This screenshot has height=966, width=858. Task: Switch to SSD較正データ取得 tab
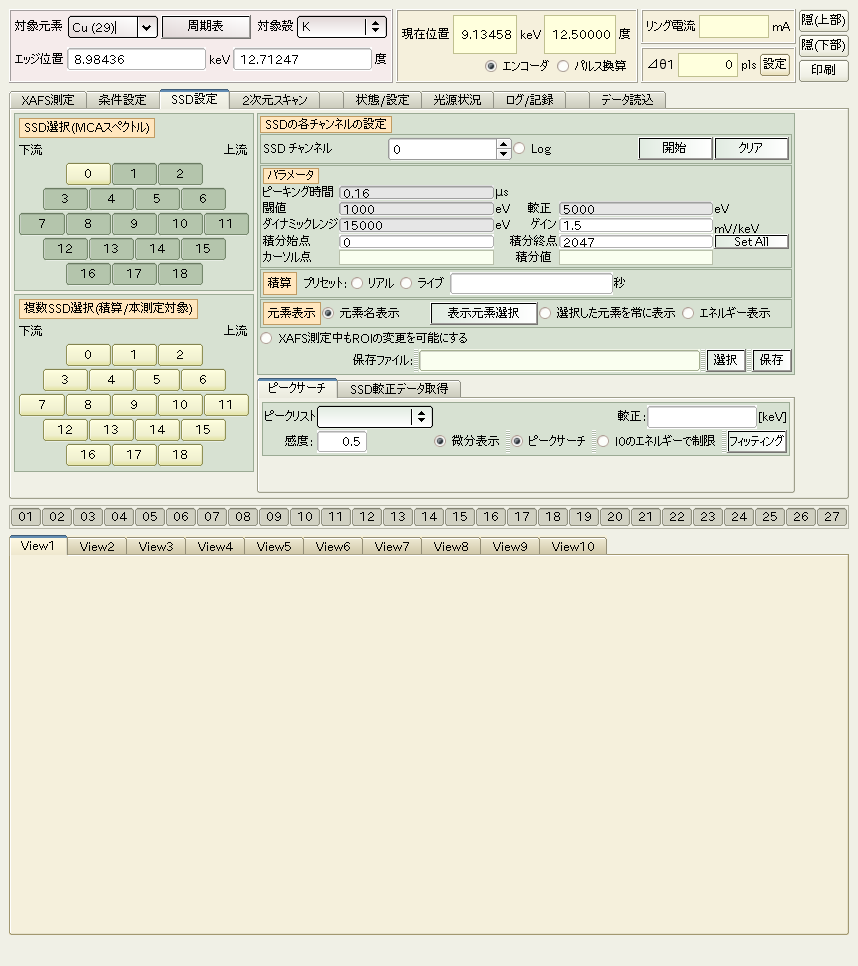tap(398, 389)
